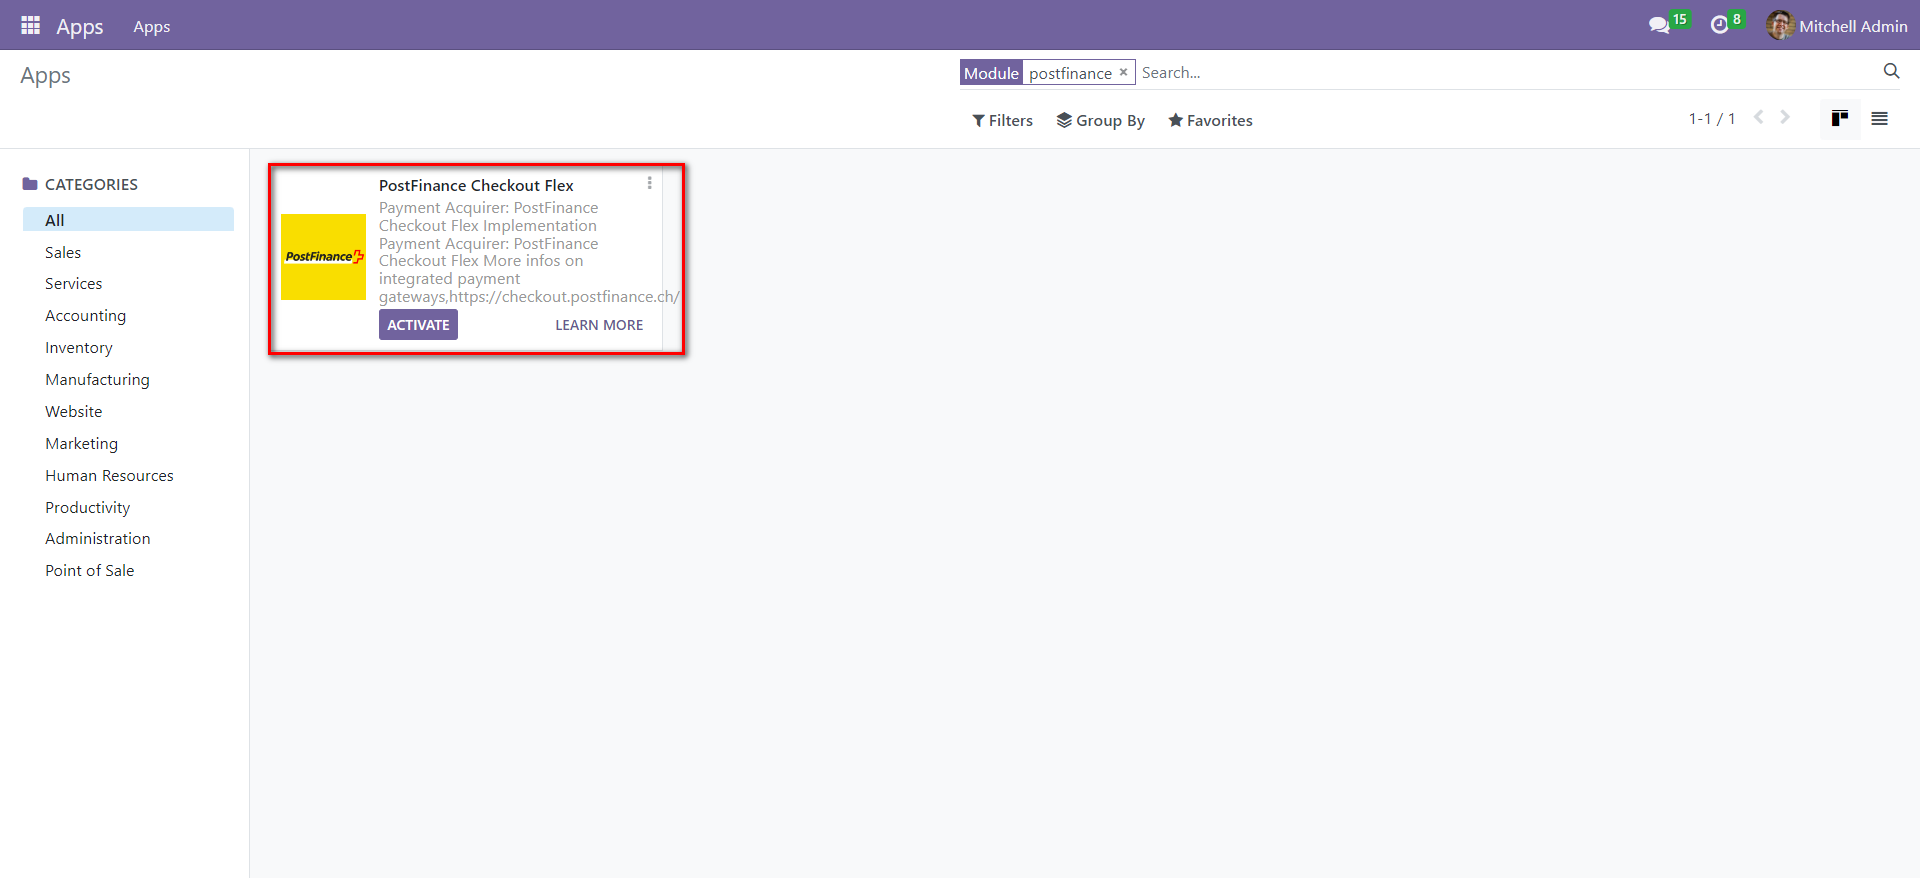Remove the postfinance module search facet
1920x878 pixels.
click(x=1123, y=72)
